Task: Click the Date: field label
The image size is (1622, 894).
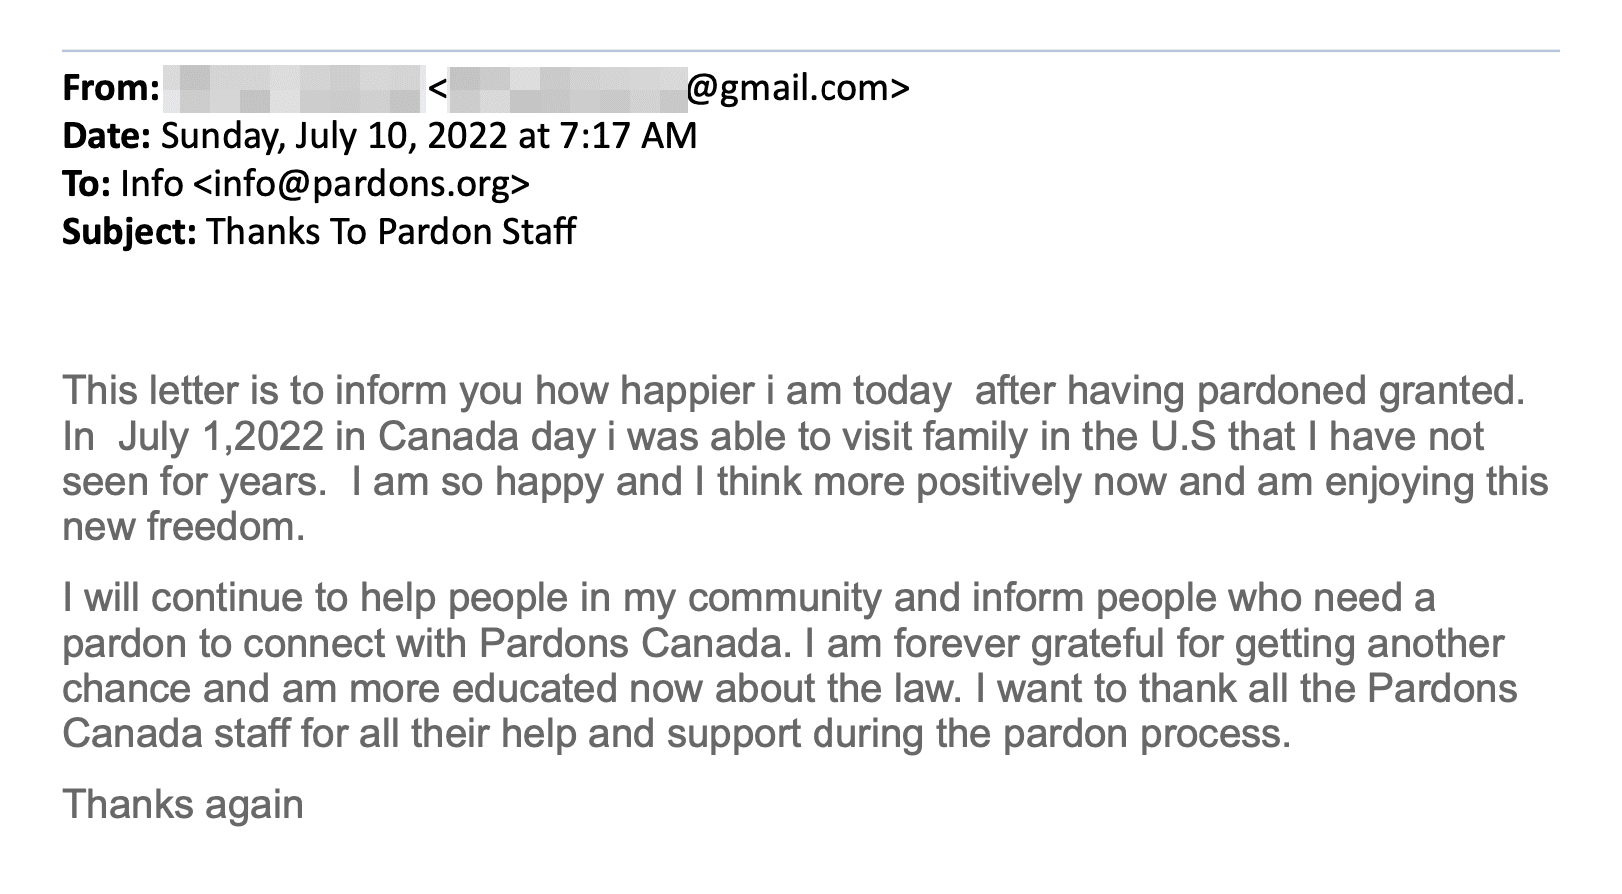Action: 106,136
